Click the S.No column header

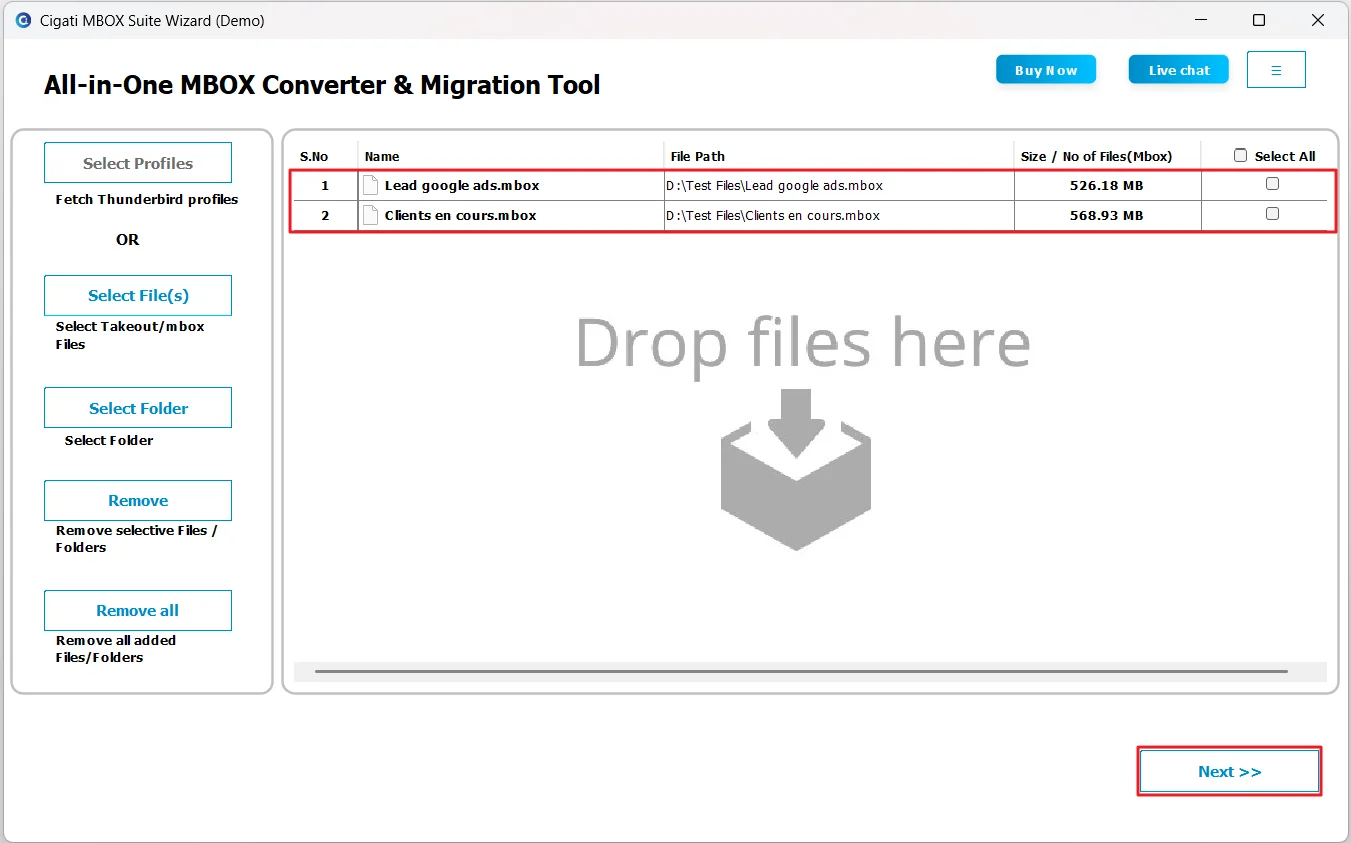[314, 156]
